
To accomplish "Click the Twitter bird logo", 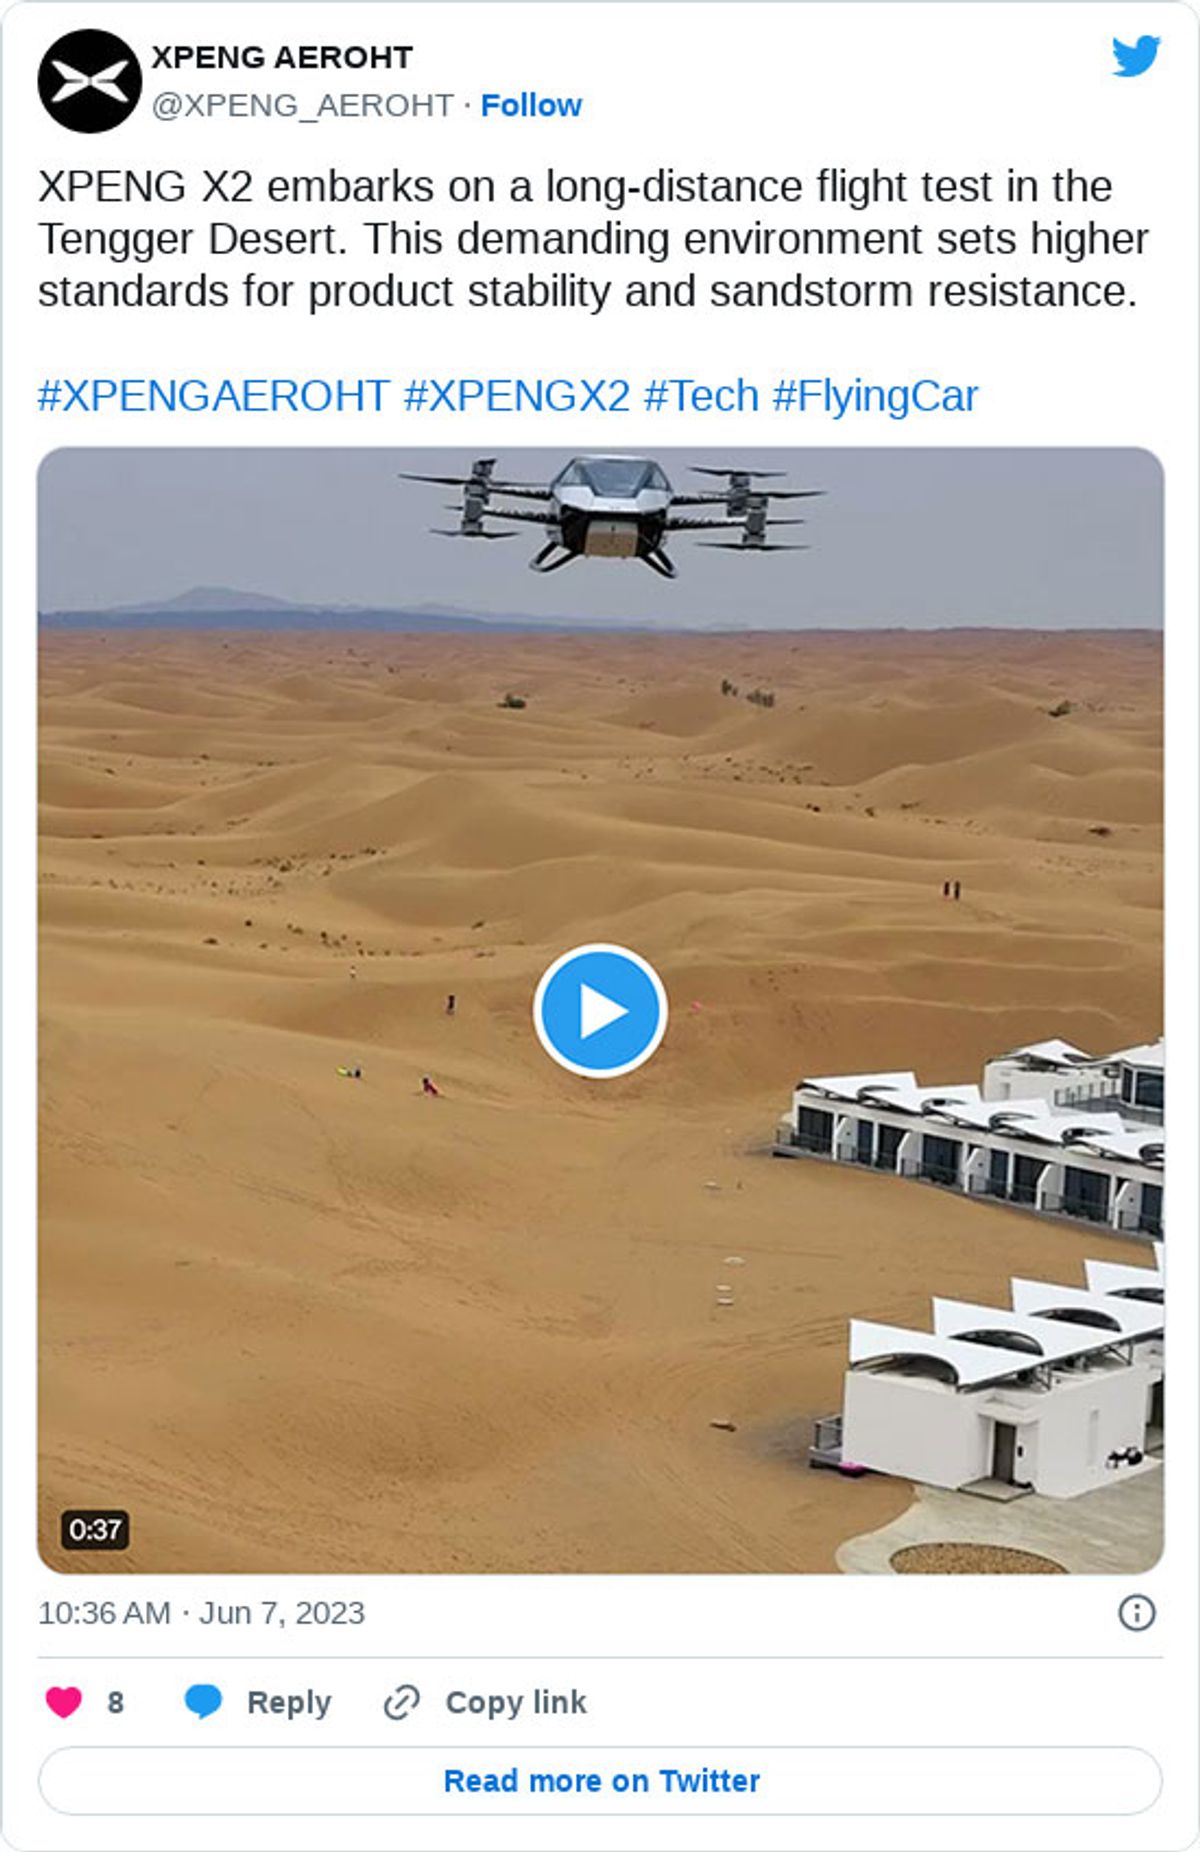I will [1136, 56].
